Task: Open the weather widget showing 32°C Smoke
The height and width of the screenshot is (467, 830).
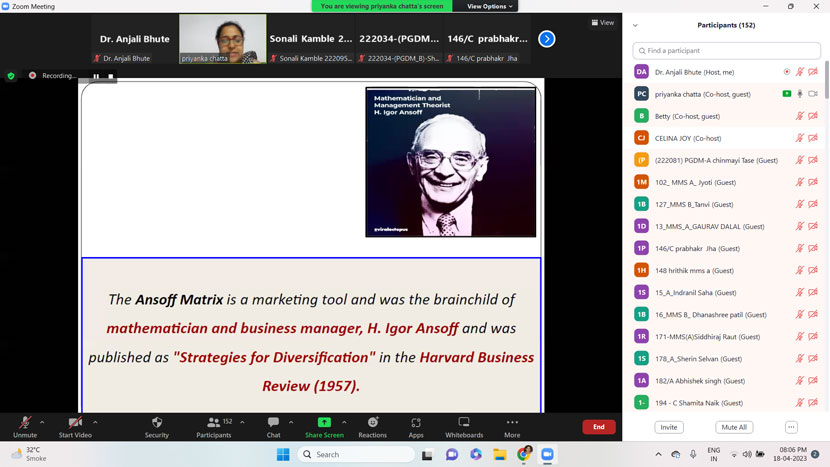Action: pyautogui.click(x=29, y=454)
